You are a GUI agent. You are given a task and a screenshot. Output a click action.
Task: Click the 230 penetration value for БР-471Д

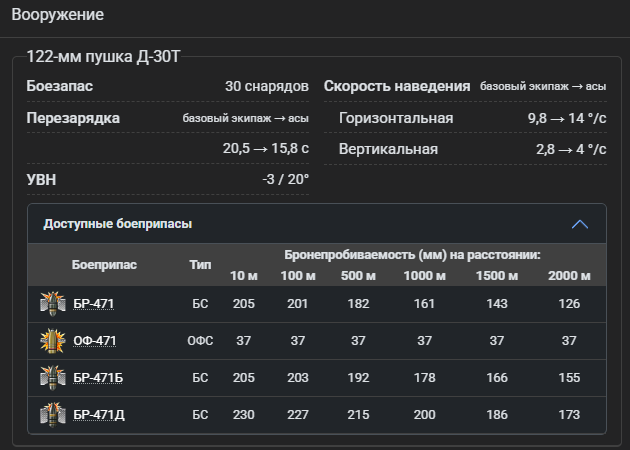pyautogui.click(x=243, y=415)
